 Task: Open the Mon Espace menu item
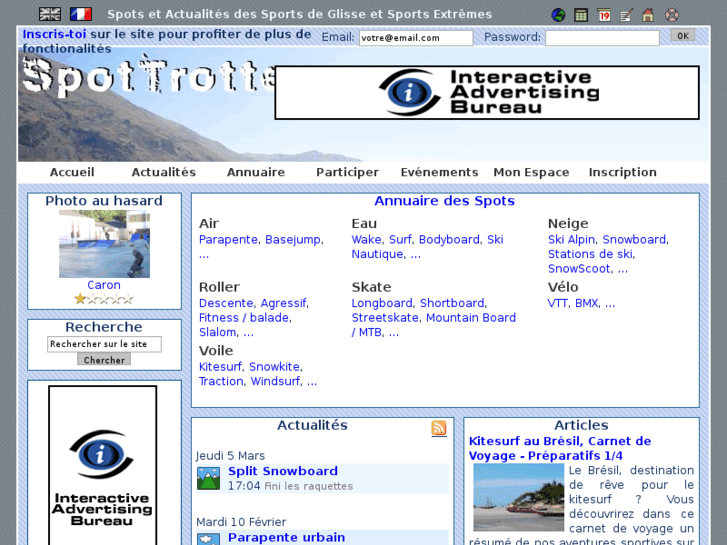[531, 172]
